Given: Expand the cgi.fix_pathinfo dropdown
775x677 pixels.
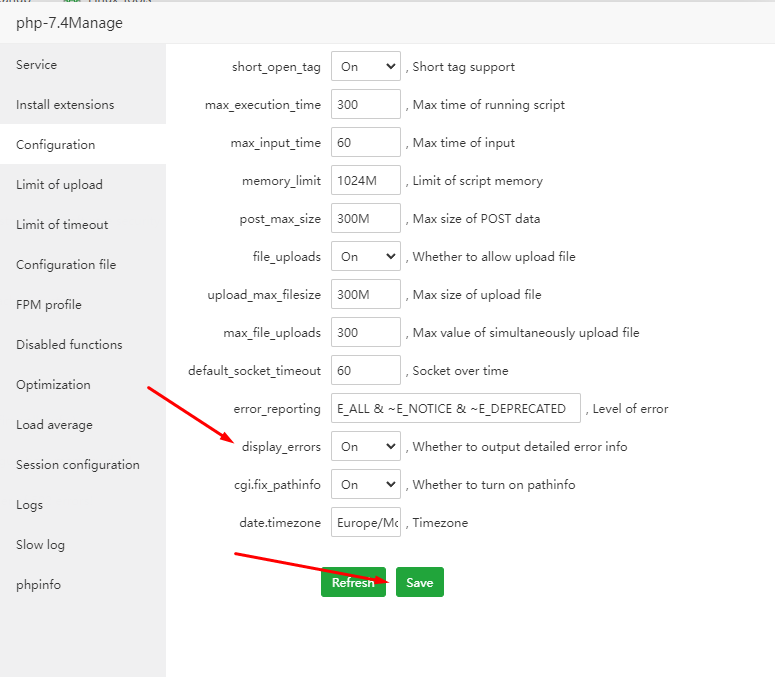Looking at the screenshot, I should (365, 485).
